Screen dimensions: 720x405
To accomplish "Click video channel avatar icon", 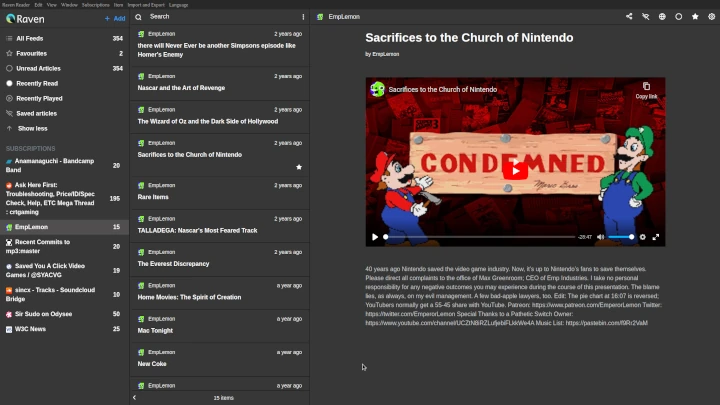I will 377,89.
